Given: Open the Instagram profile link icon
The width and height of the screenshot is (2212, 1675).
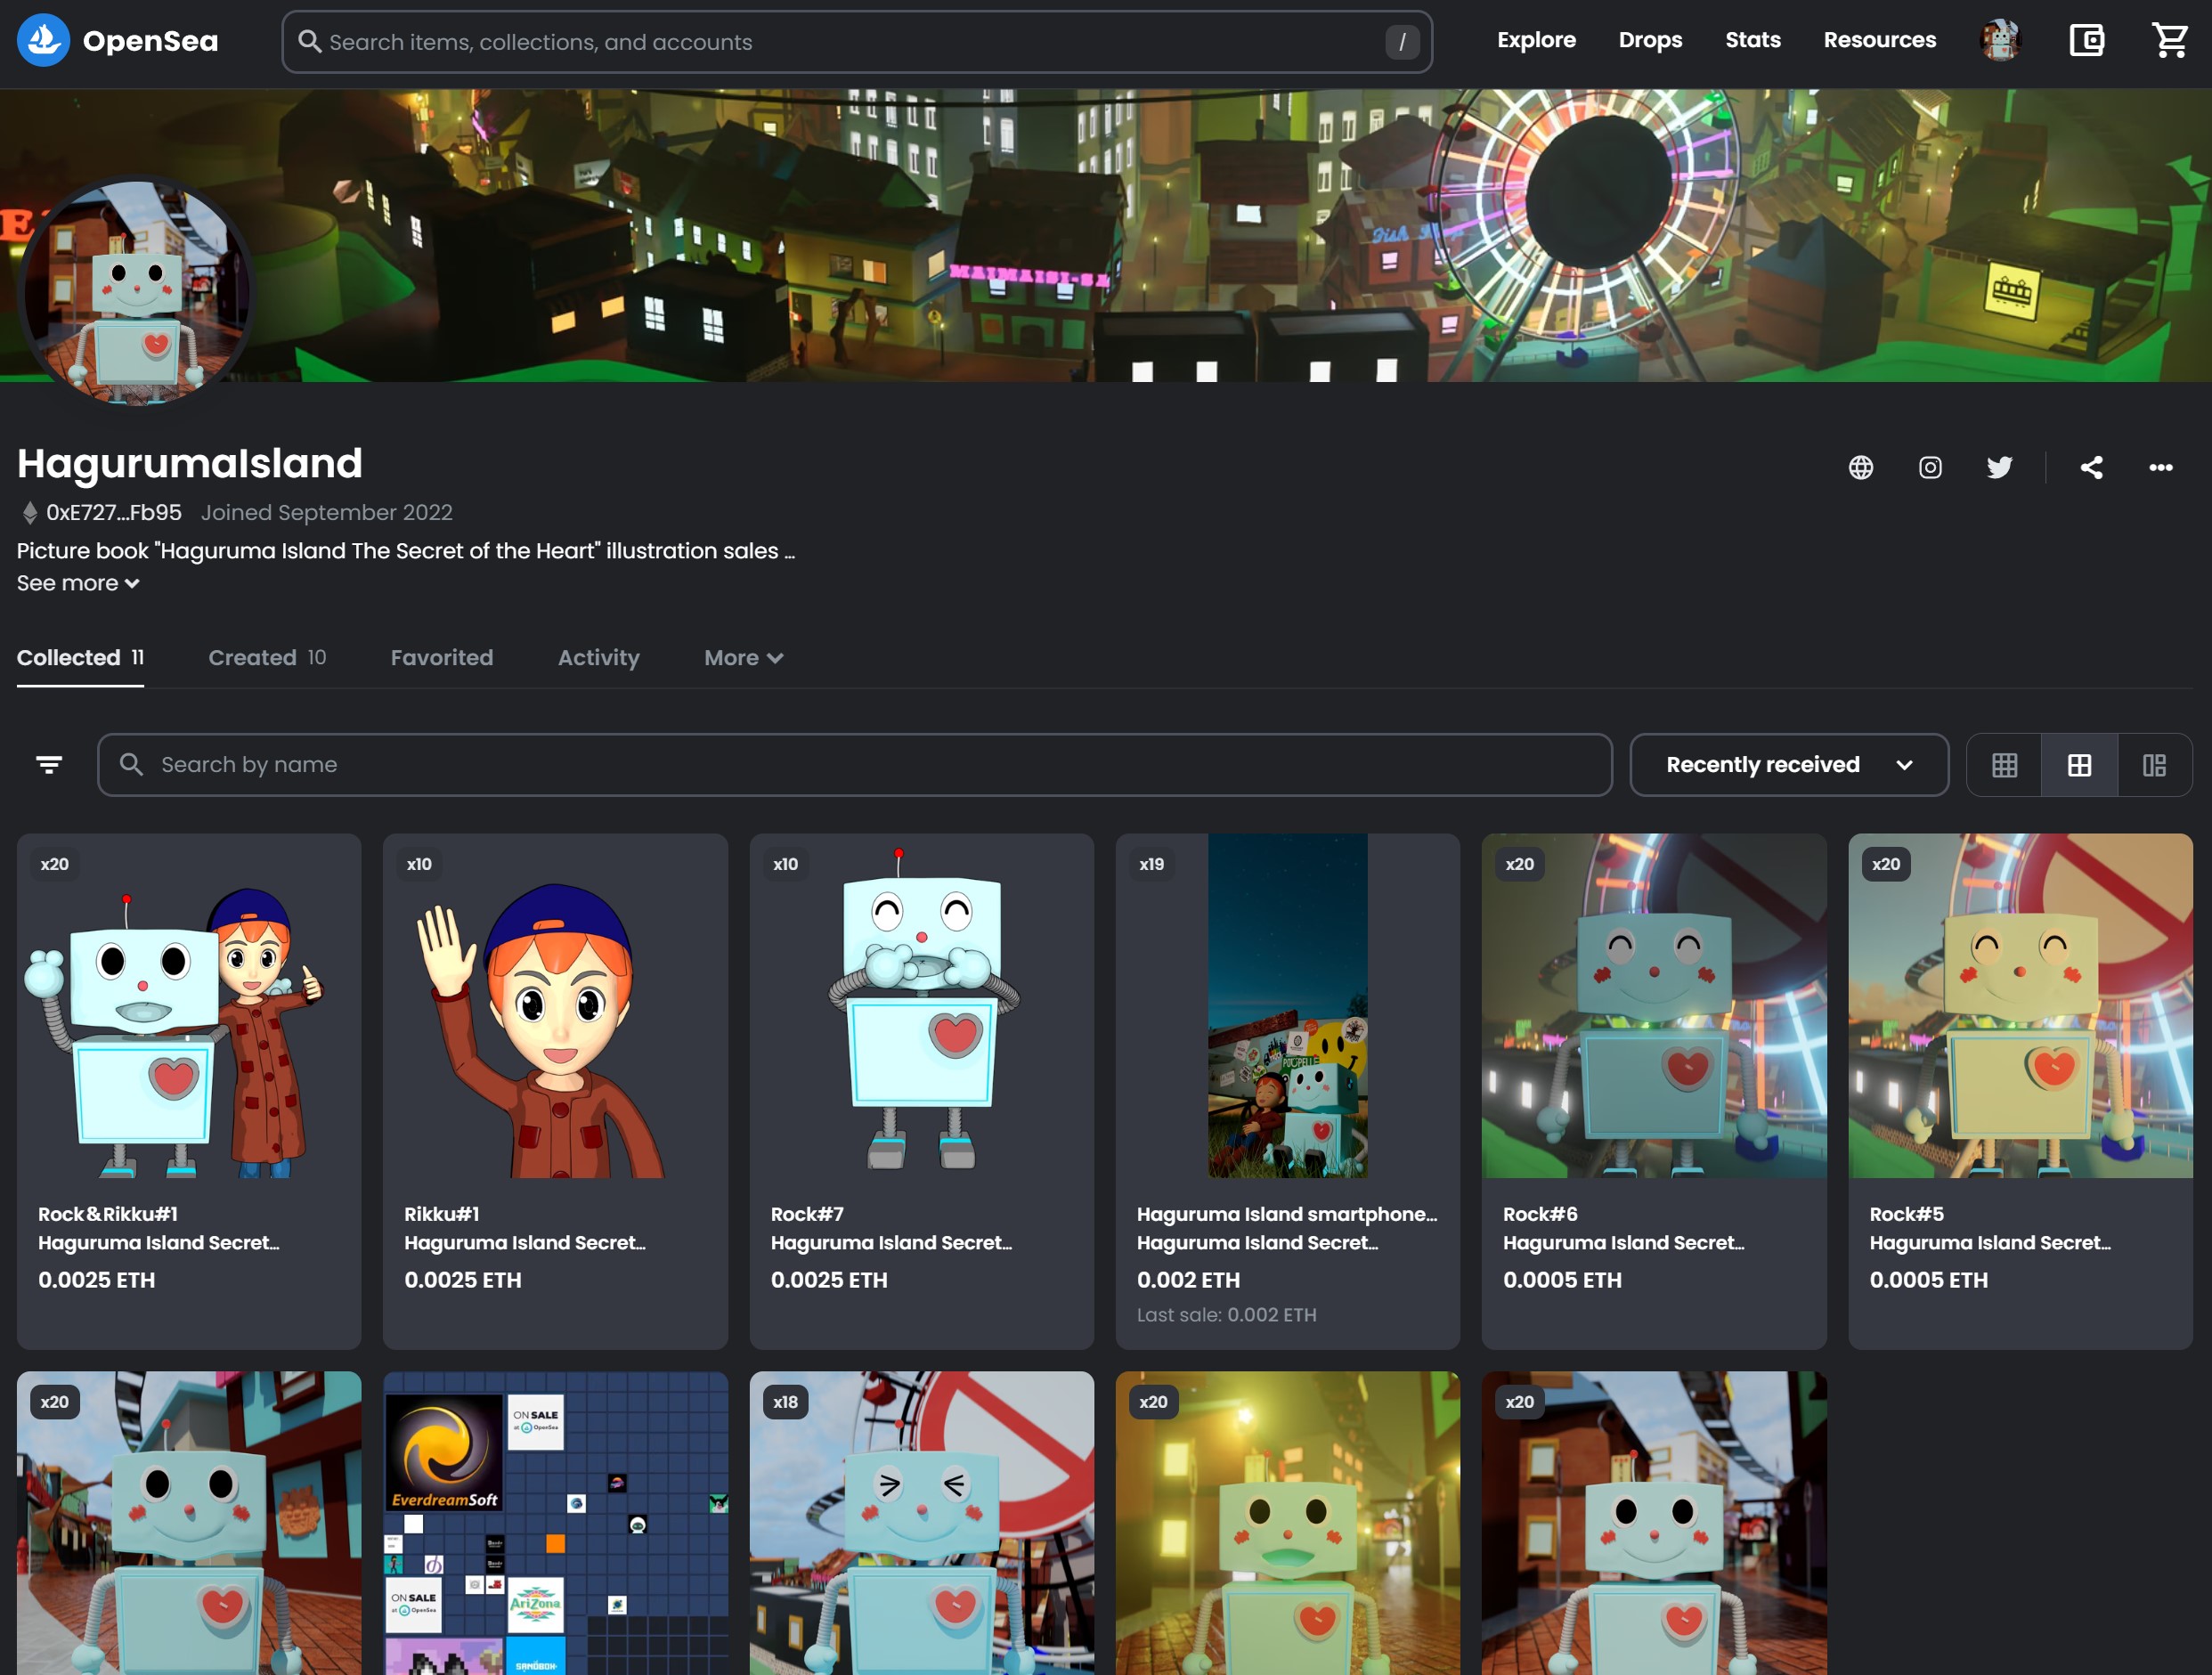Looking at the screenshot, I should 1929,467.
